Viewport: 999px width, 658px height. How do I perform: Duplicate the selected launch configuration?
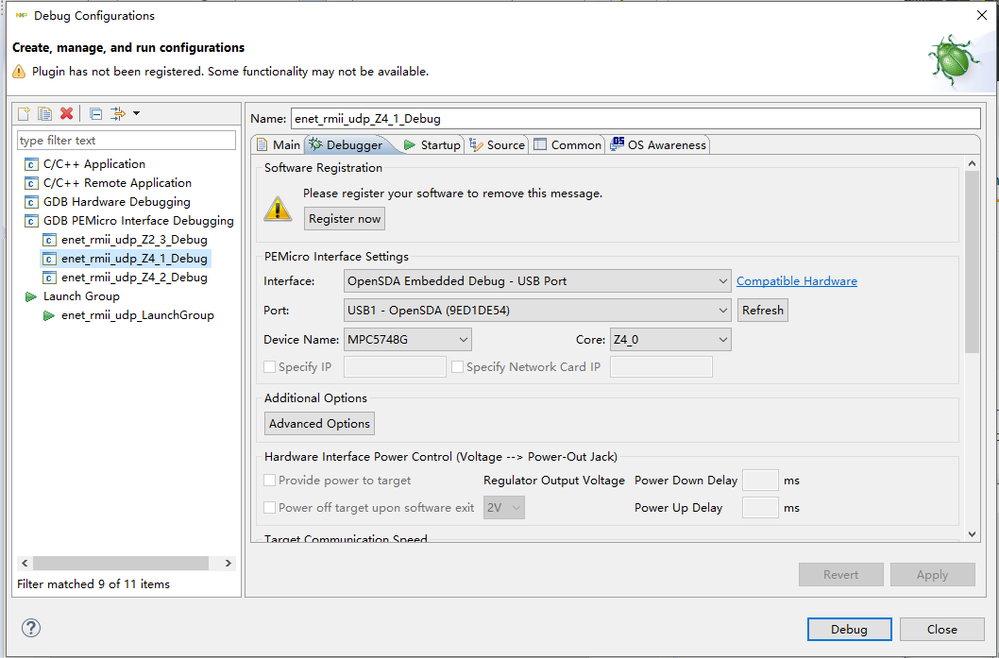click(x=45, y=114)
